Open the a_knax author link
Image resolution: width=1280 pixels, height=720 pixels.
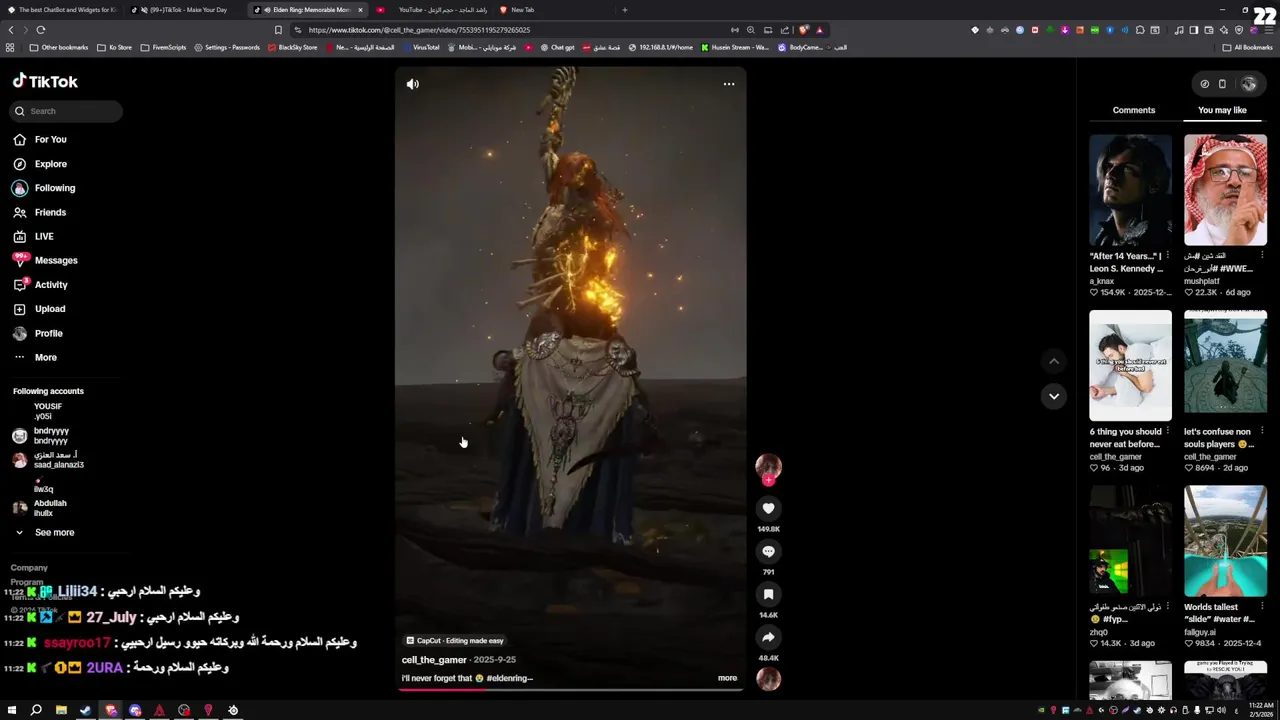pos(1101,281)
